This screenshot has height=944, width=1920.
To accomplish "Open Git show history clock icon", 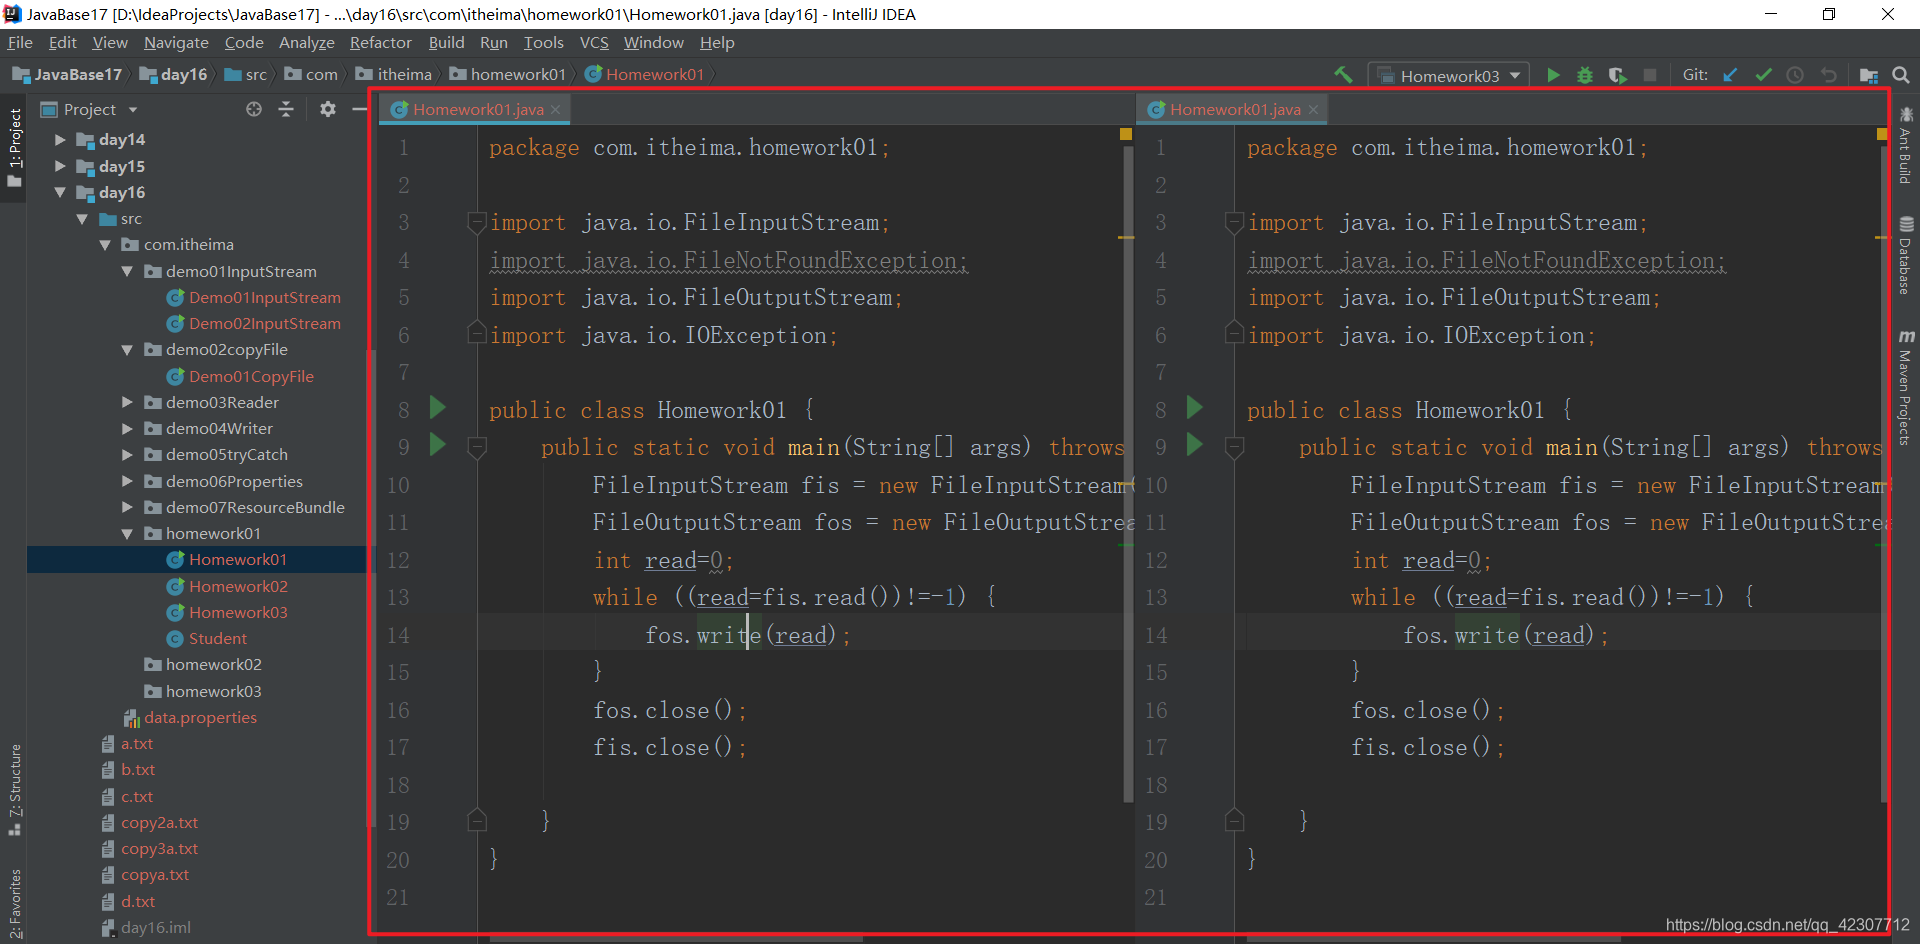I will (x=1795, y=75).
